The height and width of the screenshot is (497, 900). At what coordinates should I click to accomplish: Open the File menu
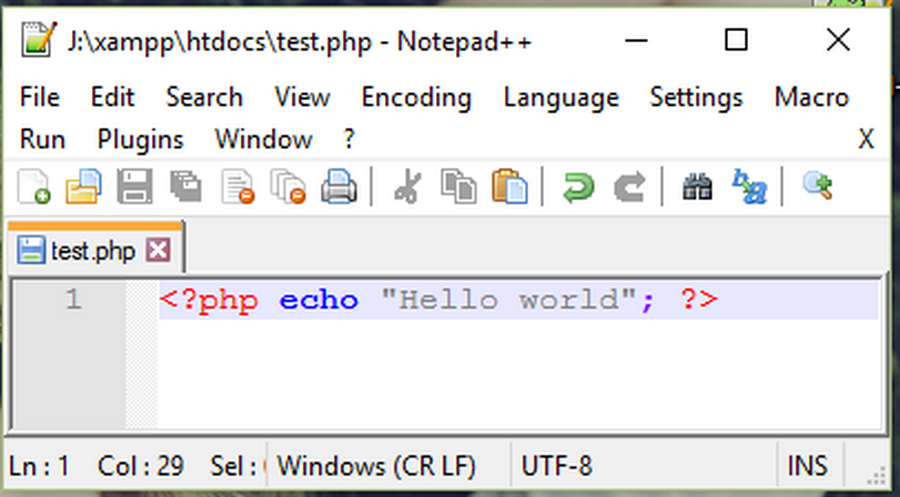[39, 97]
